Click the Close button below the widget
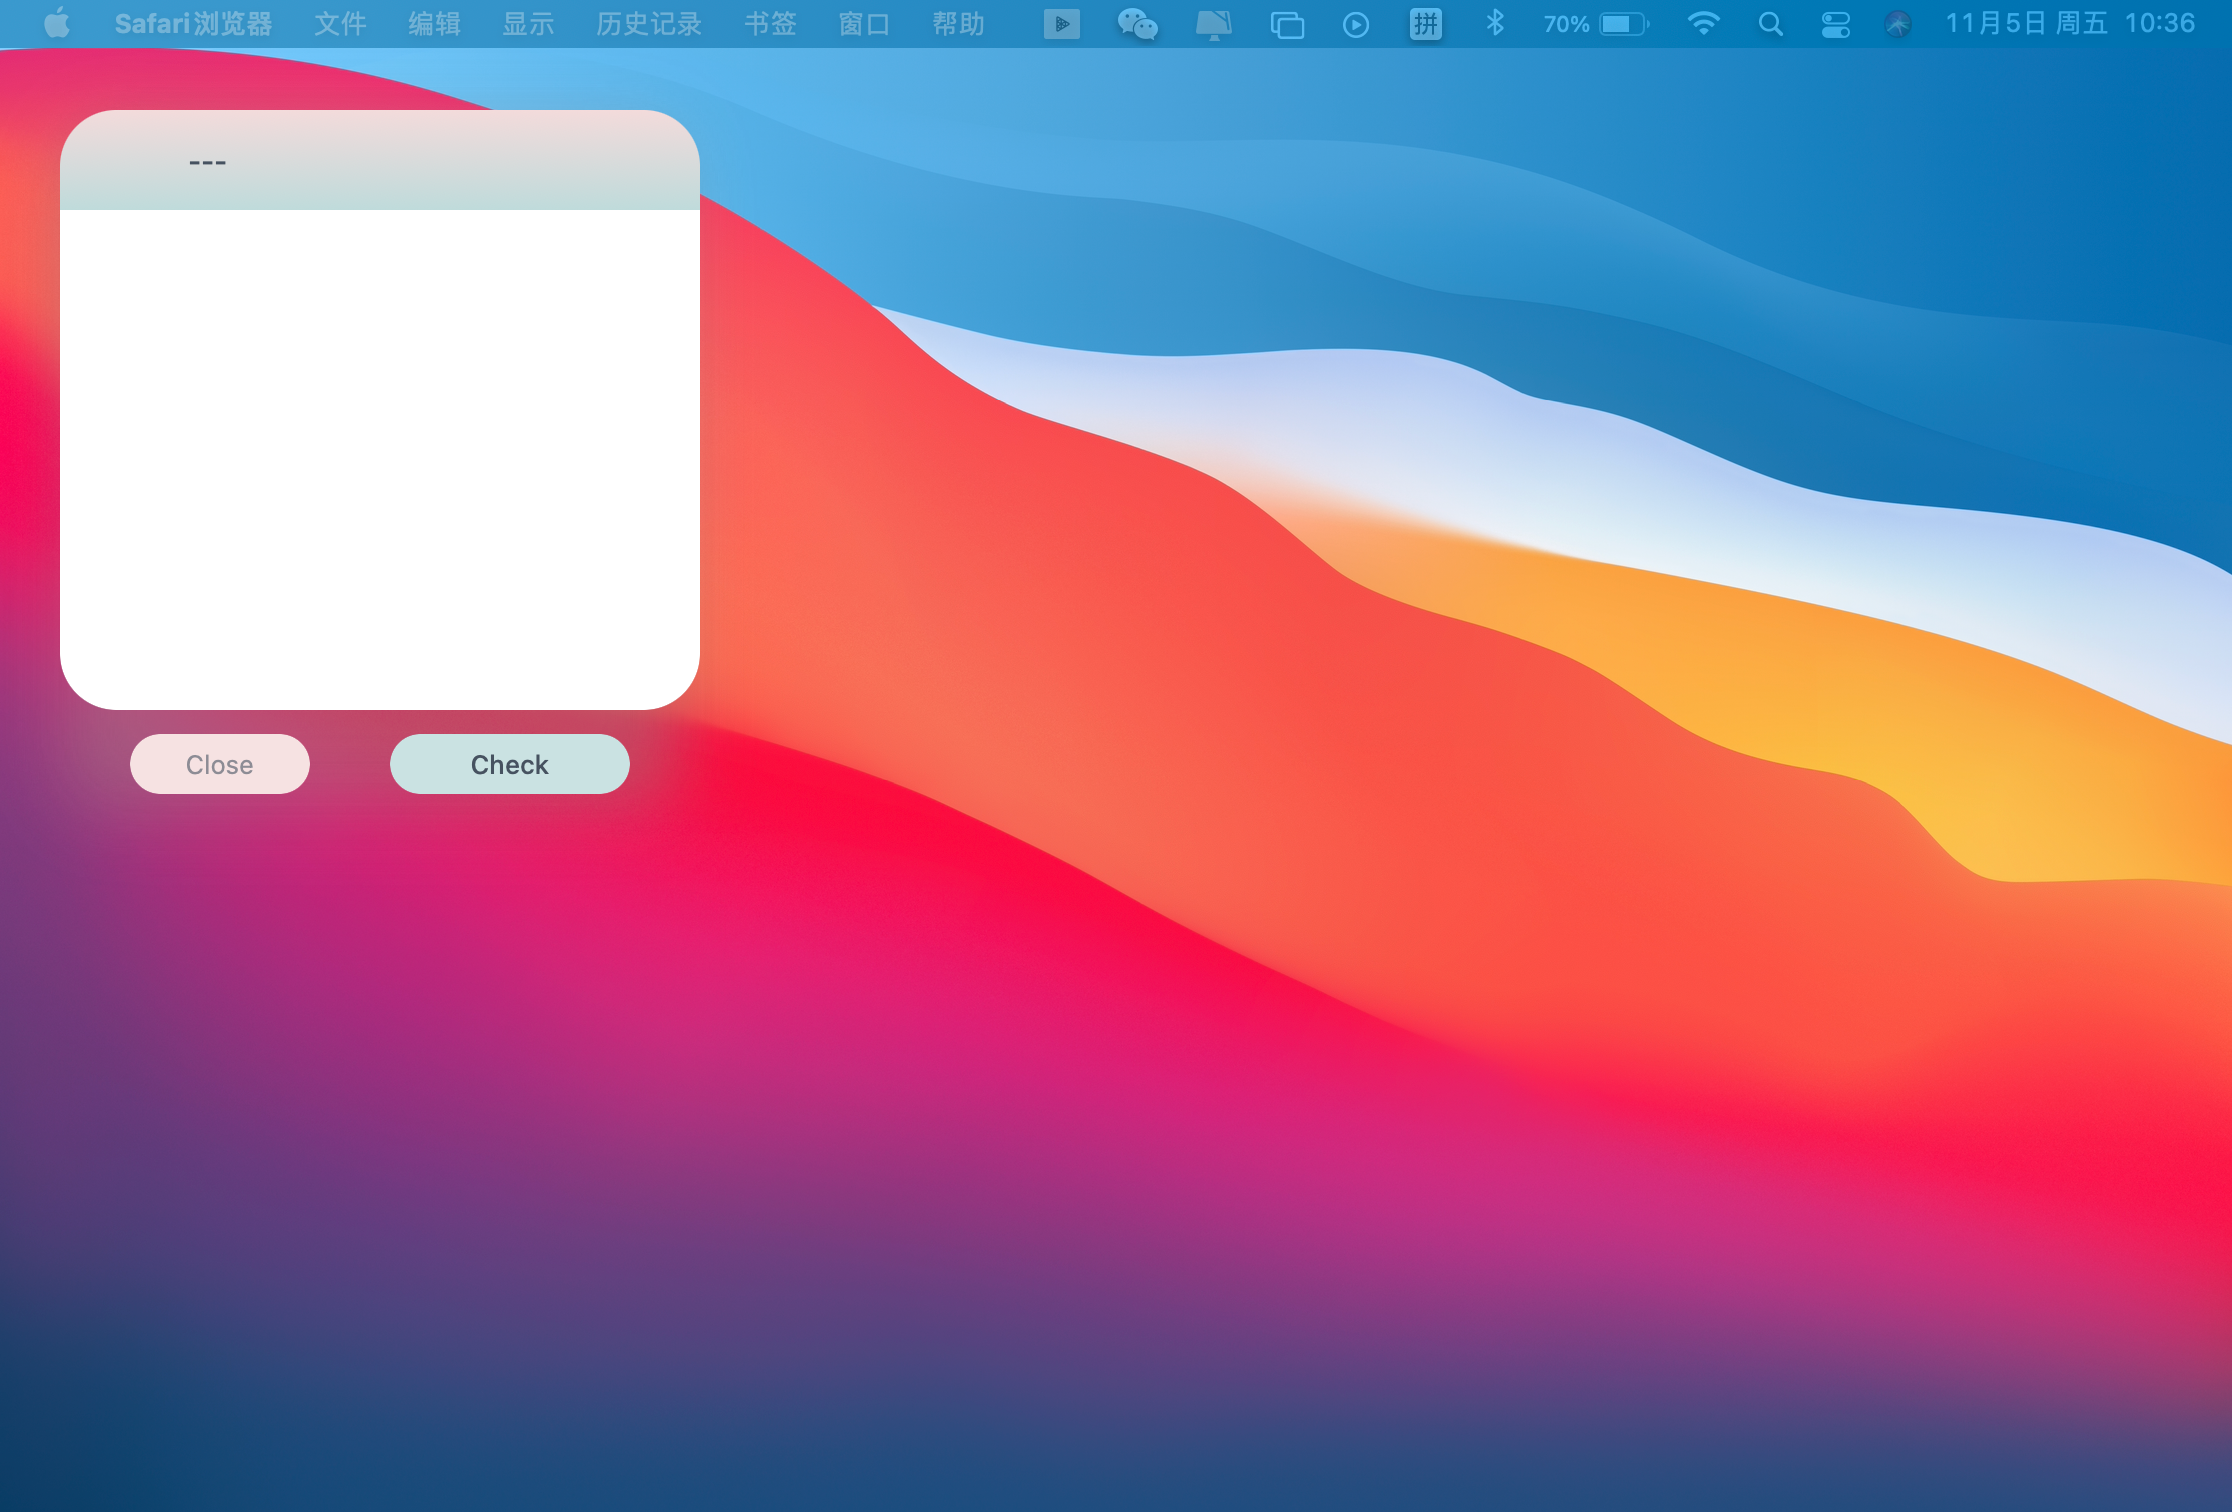The width and height of the screenshot is (2232, 1512). [x=220, y=764]
